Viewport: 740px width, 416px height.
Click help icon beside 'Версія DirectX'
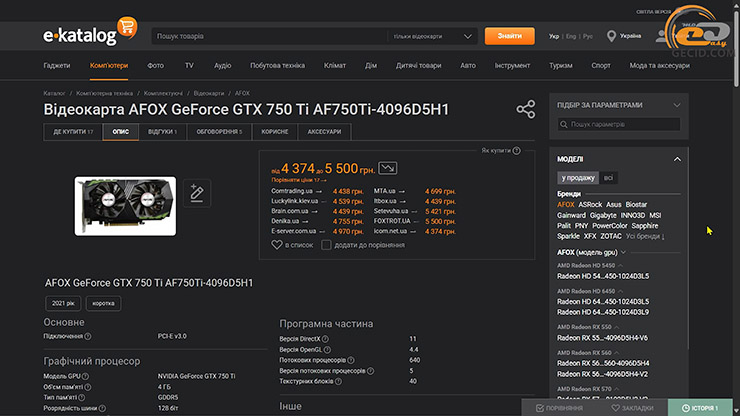(325, 339)
